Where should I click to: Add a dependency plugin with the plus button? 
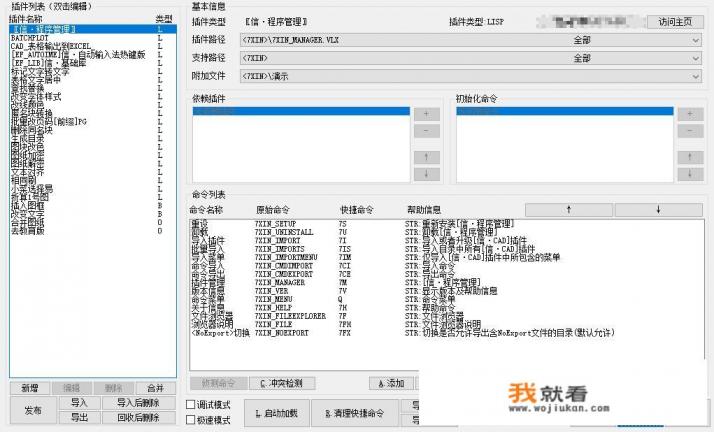426,114
